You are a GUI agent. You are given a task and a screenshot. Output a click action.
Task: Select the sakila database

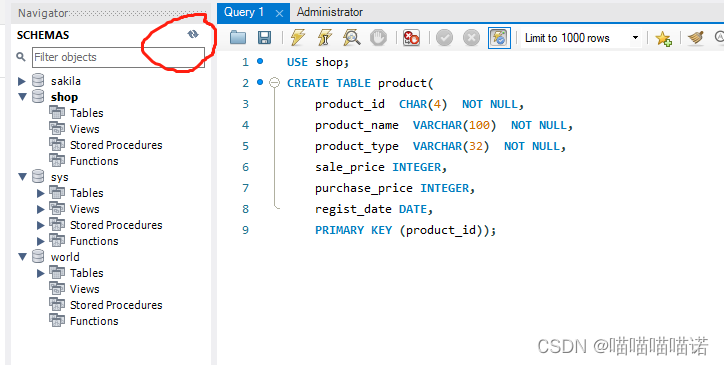tap(66, 81)
